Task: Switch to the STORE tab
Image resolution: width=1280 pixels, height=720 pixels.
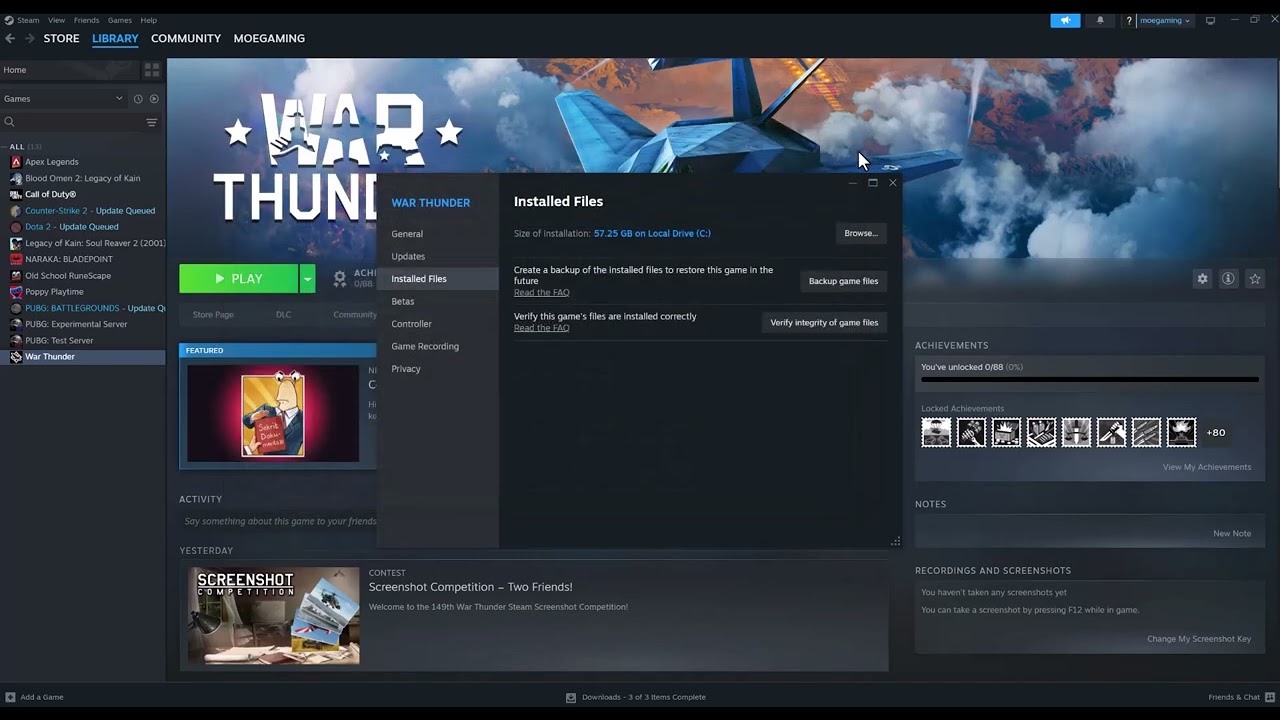Action: pyautogui.click(x=61, y=38)
